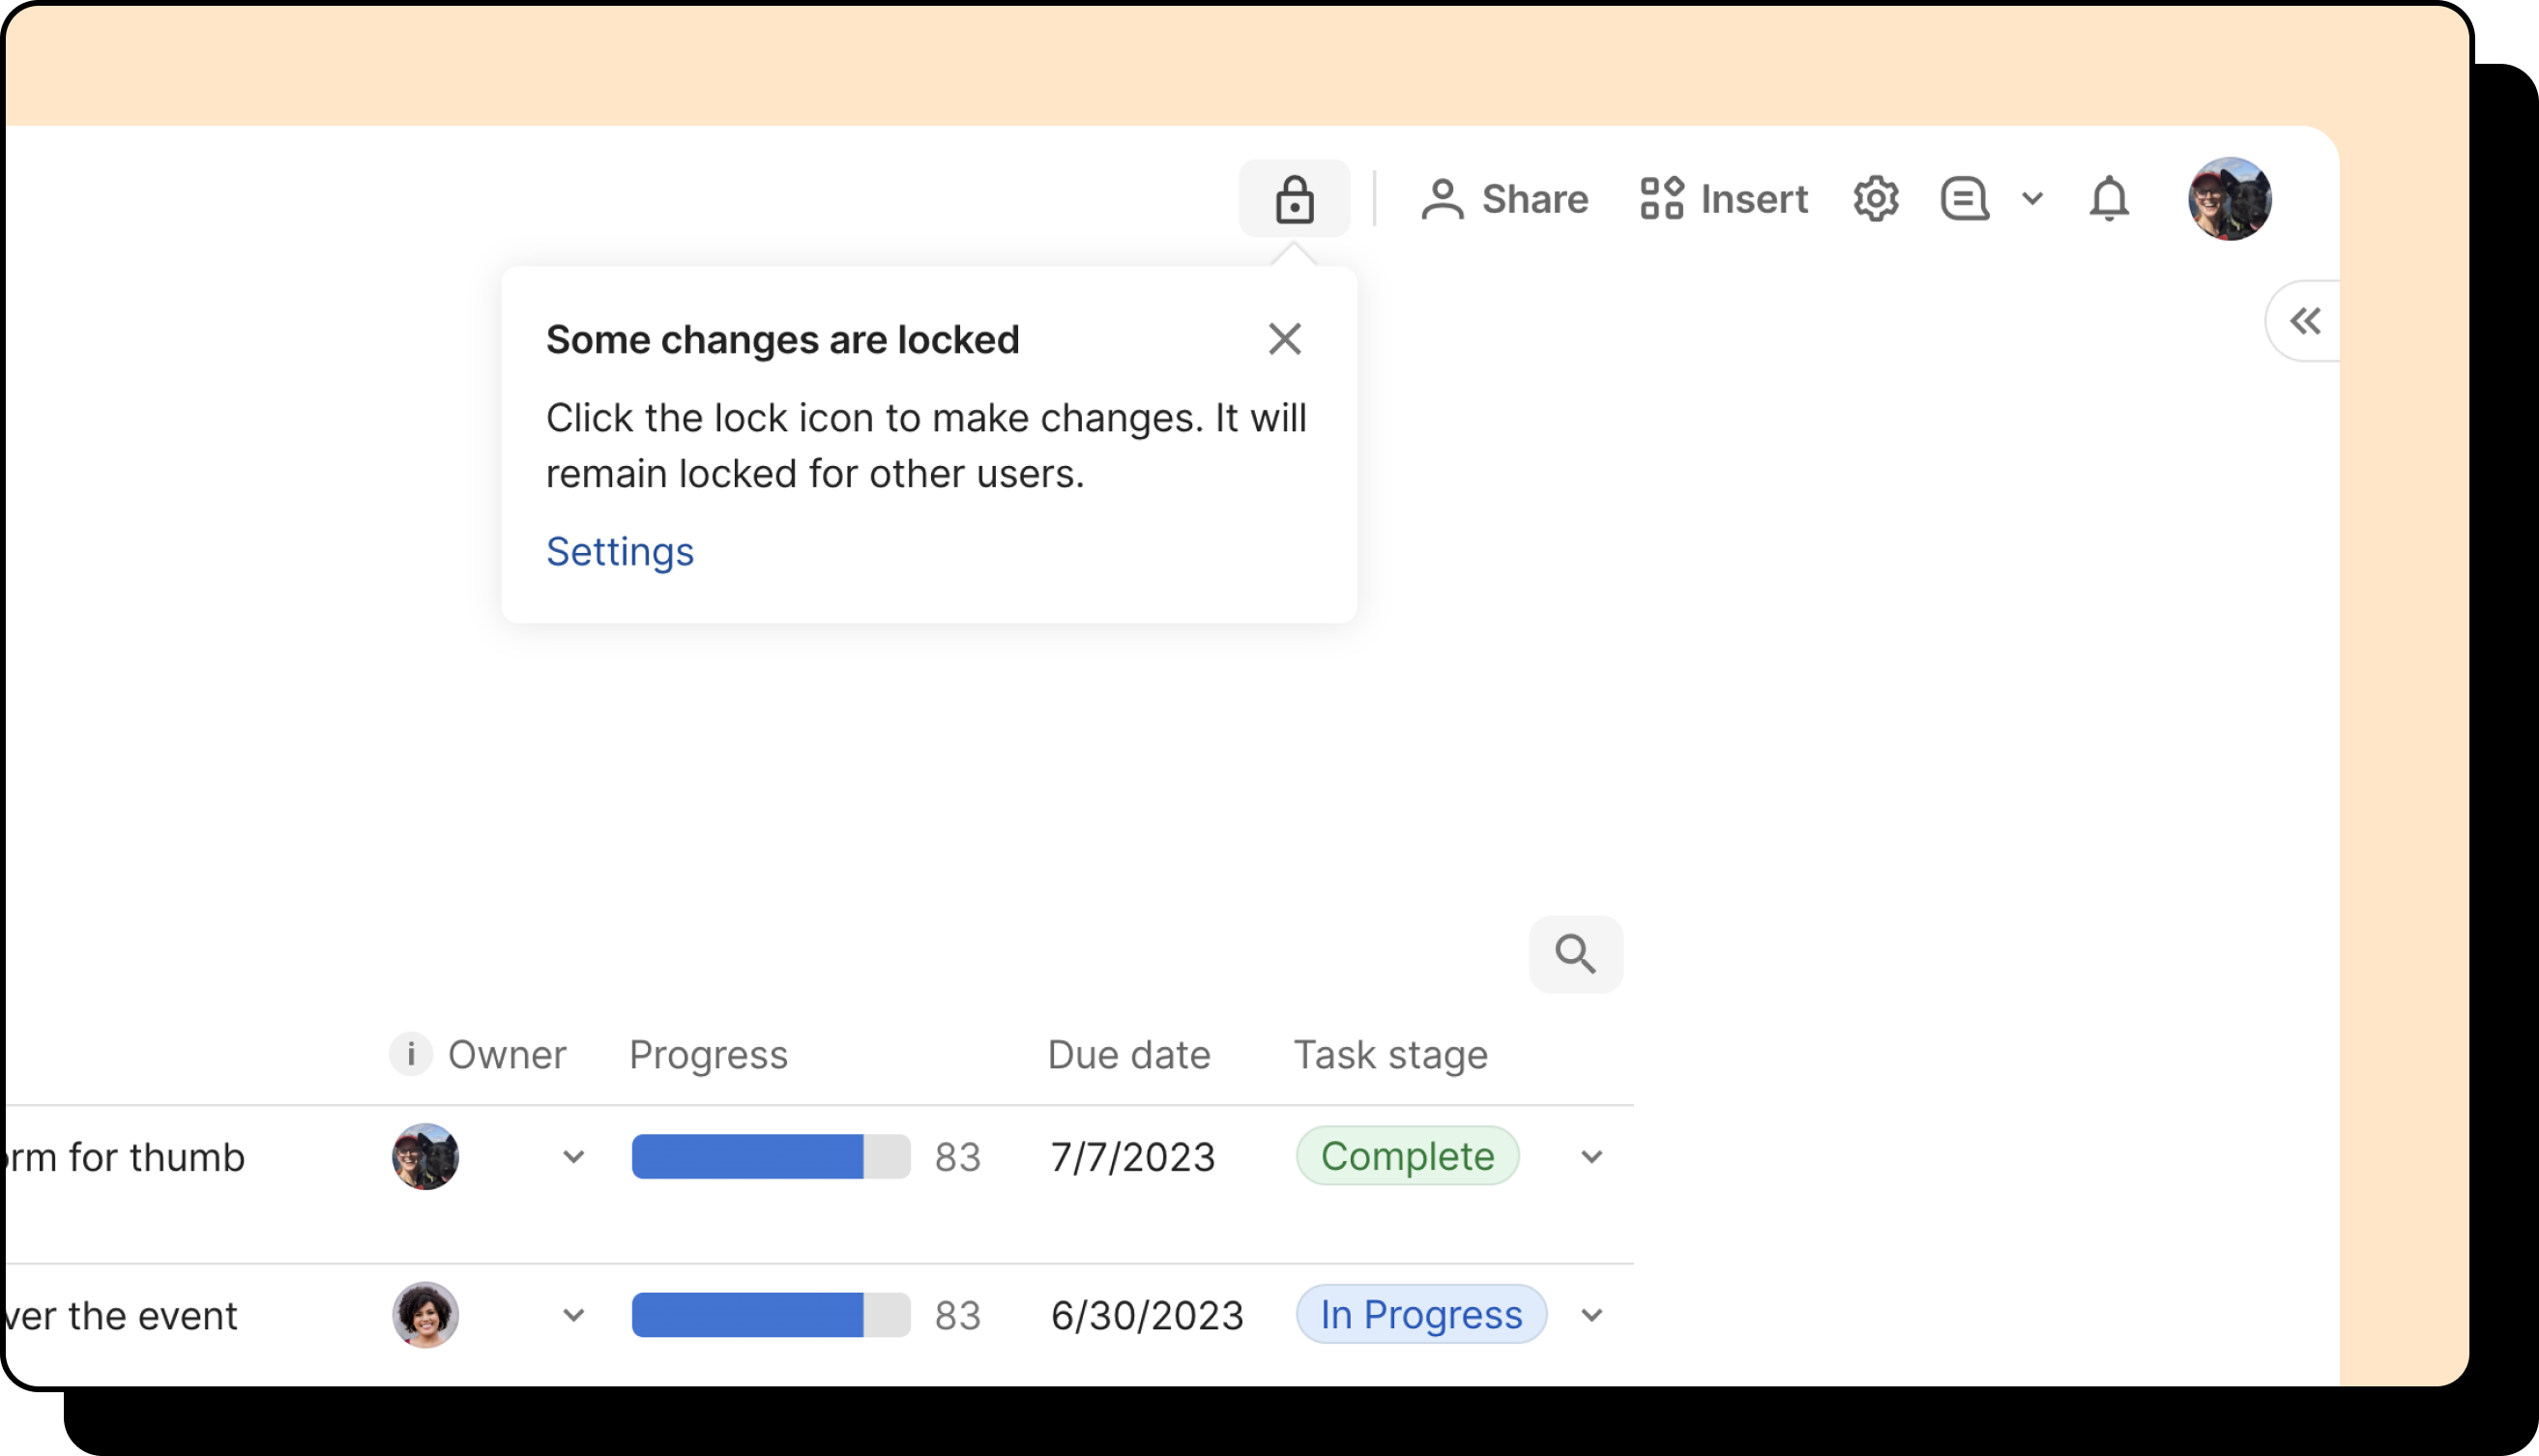
Task: Open notifications via the bell icon
Action: (x=2109, y=199)
